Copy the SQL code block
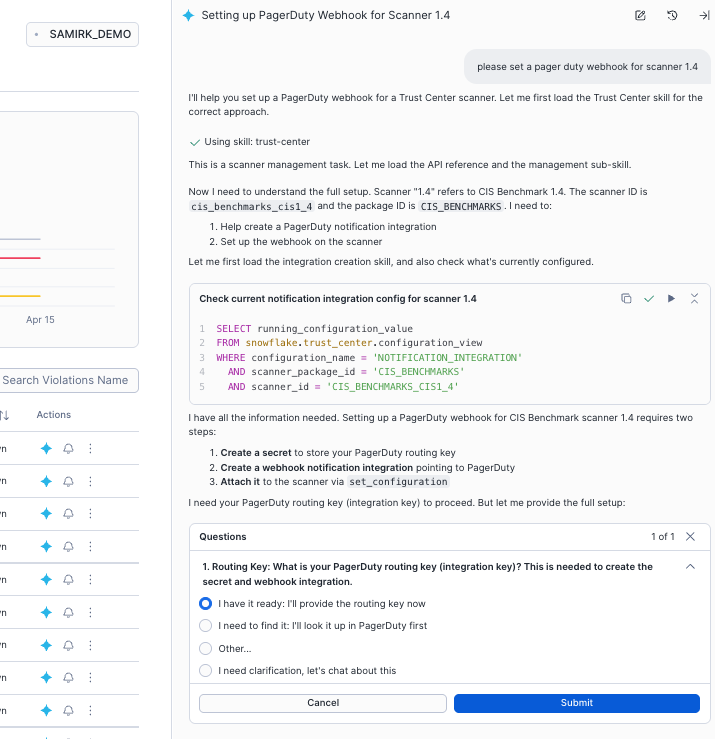Image resolution: width=715 pixels, height=739 pixels. click(626, 298)
